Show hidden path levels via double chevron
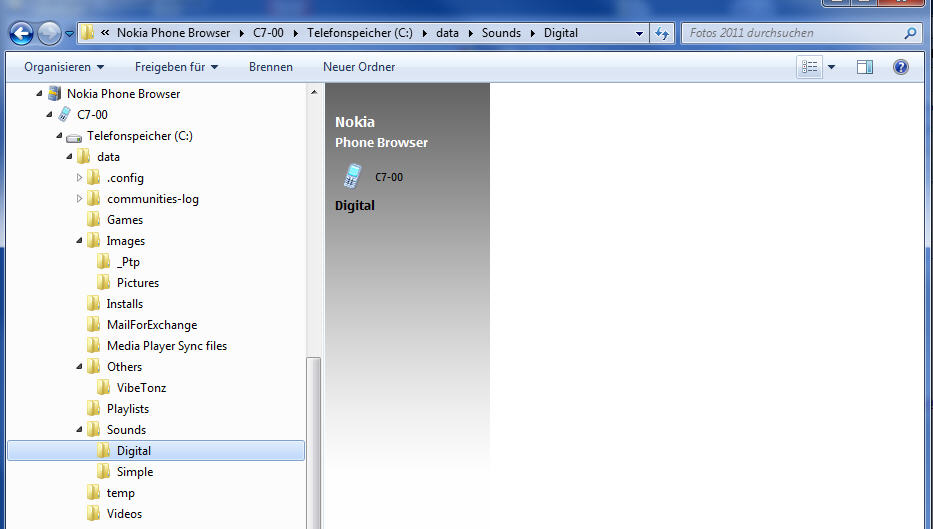This screenshot has height=529, width=933. [x=105, y=33]
